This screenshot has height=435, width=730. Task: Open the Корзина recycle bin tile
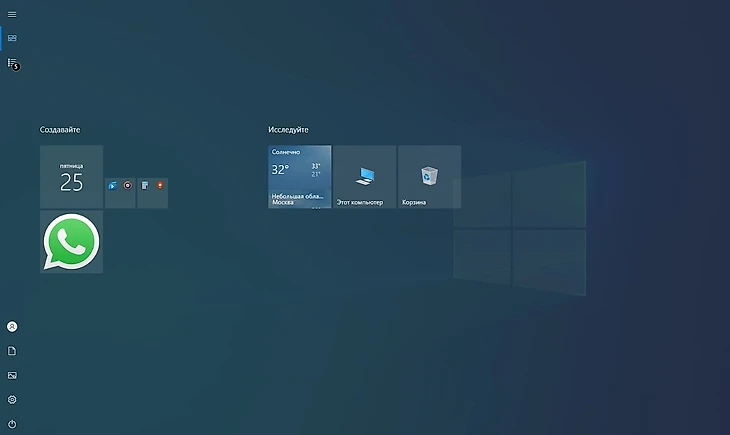pos(429,177)
